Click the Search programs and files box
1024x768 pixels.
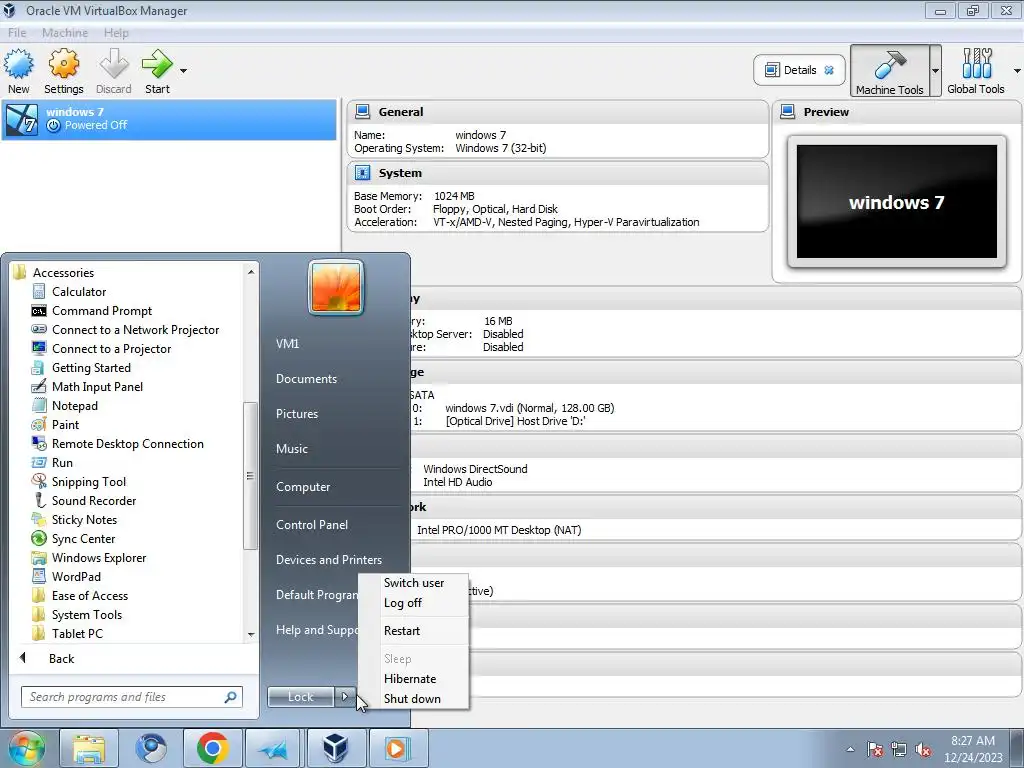pos(131,697)
